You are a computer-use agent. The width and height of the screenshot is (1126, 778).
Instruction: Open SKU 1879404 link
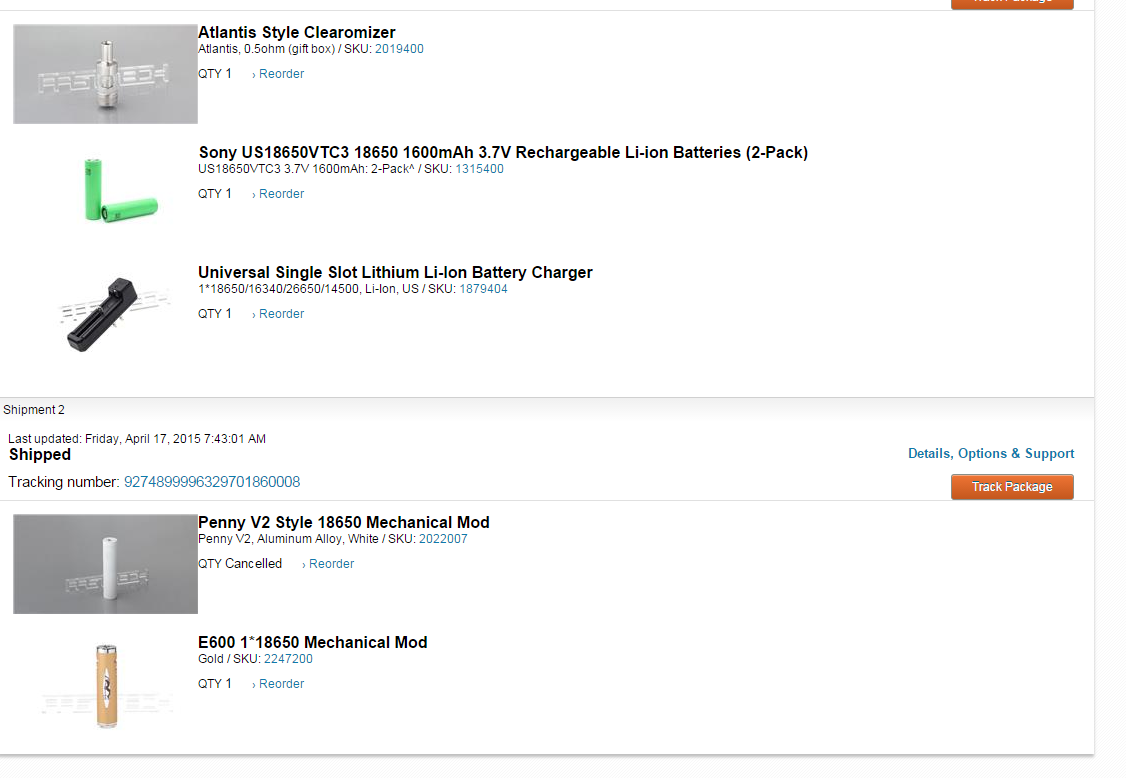click(483, 289)
